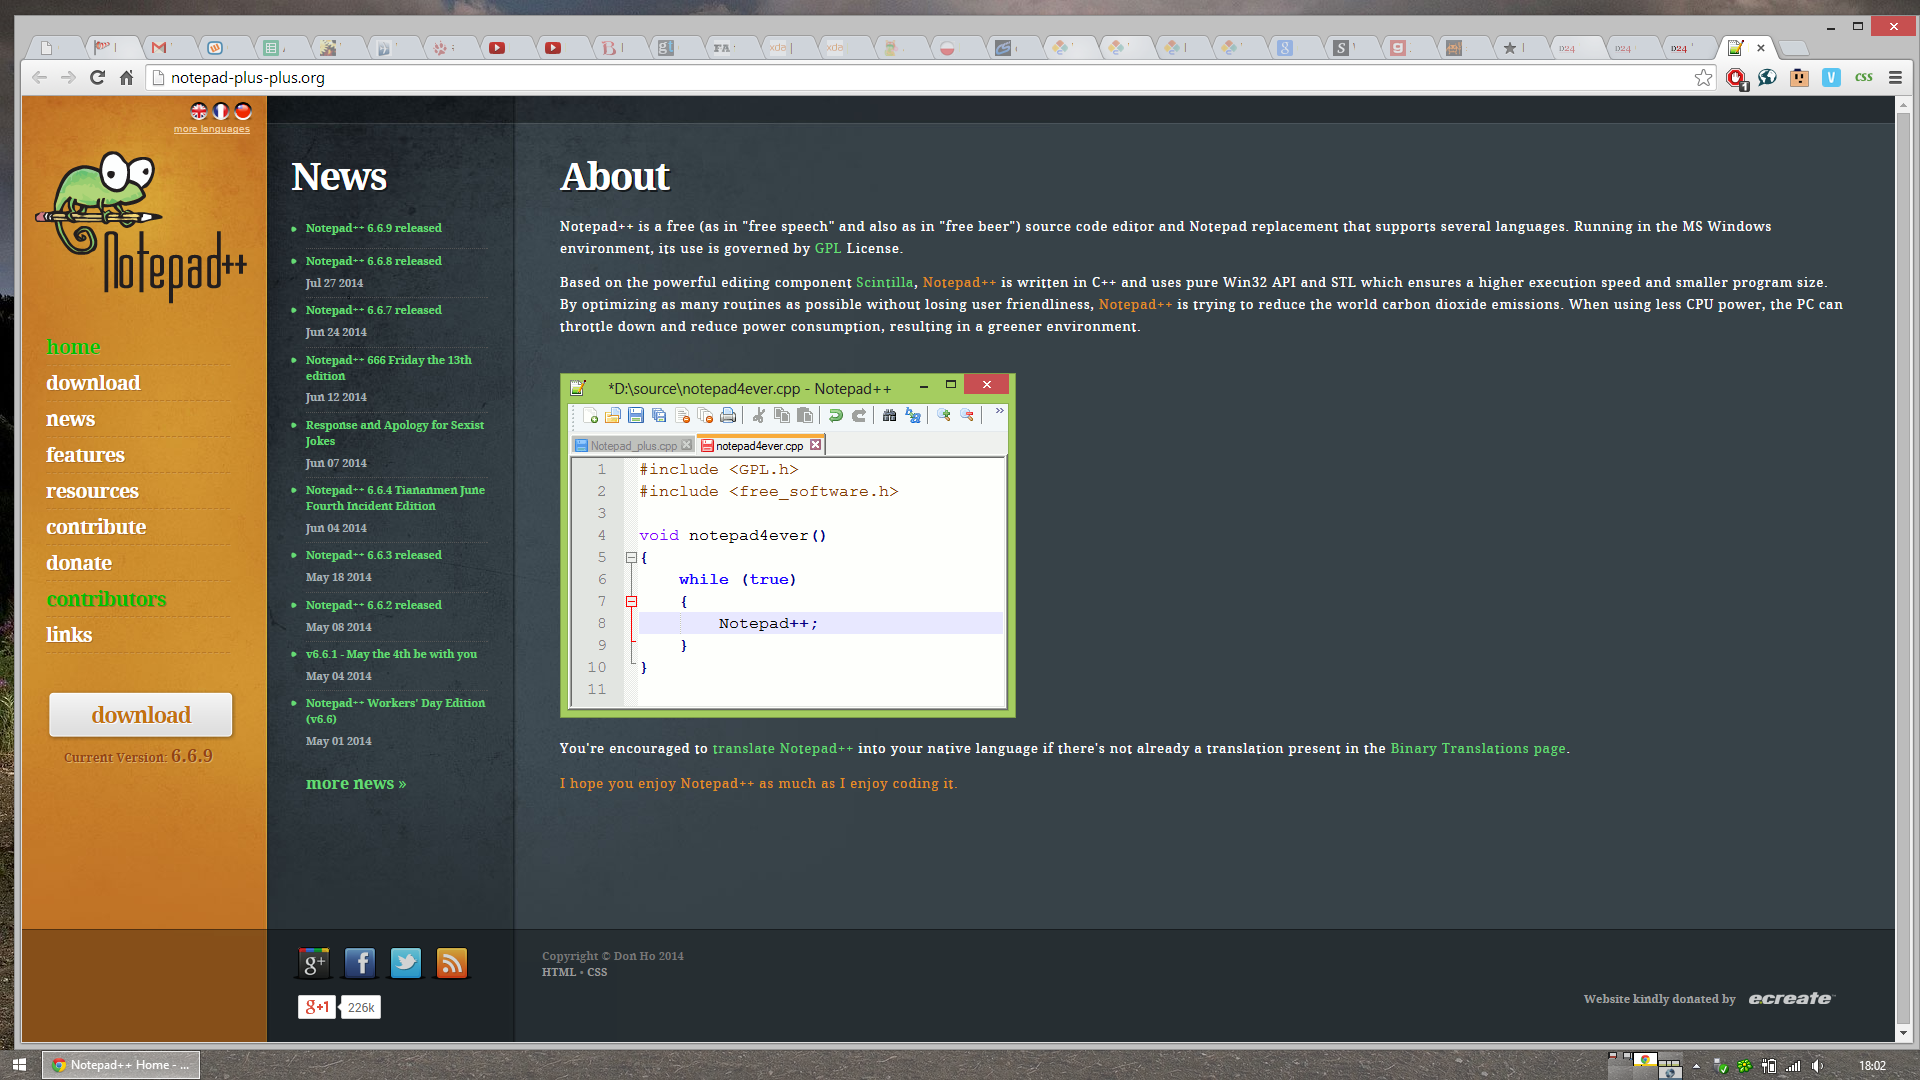1920x1080 pixels.
Task: Click the Google +1 button
Action: click(x=317, y=1007)
